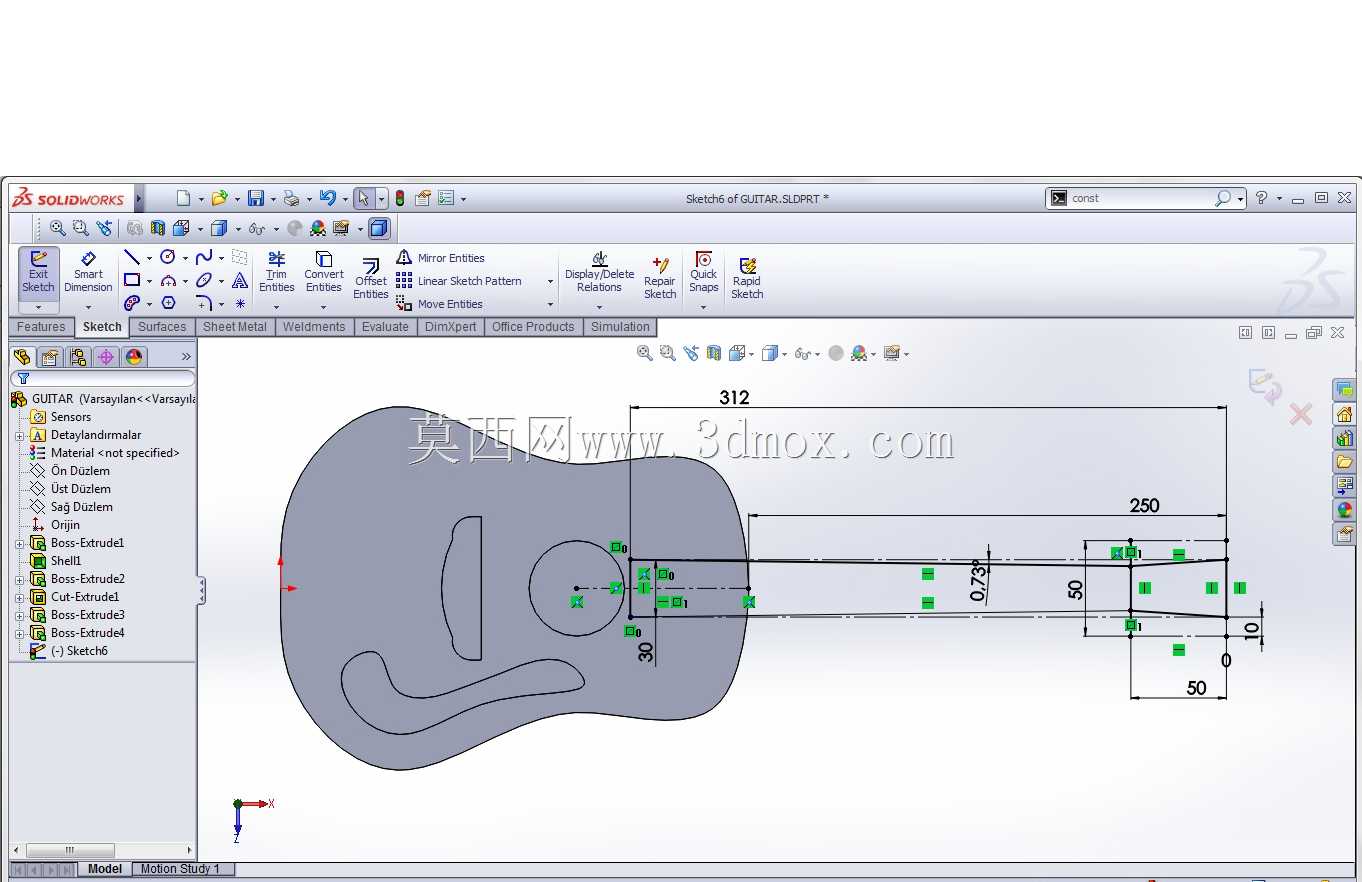Click the 312 dimension text
The image size is (1362, 882).
[x=734, y=397]
